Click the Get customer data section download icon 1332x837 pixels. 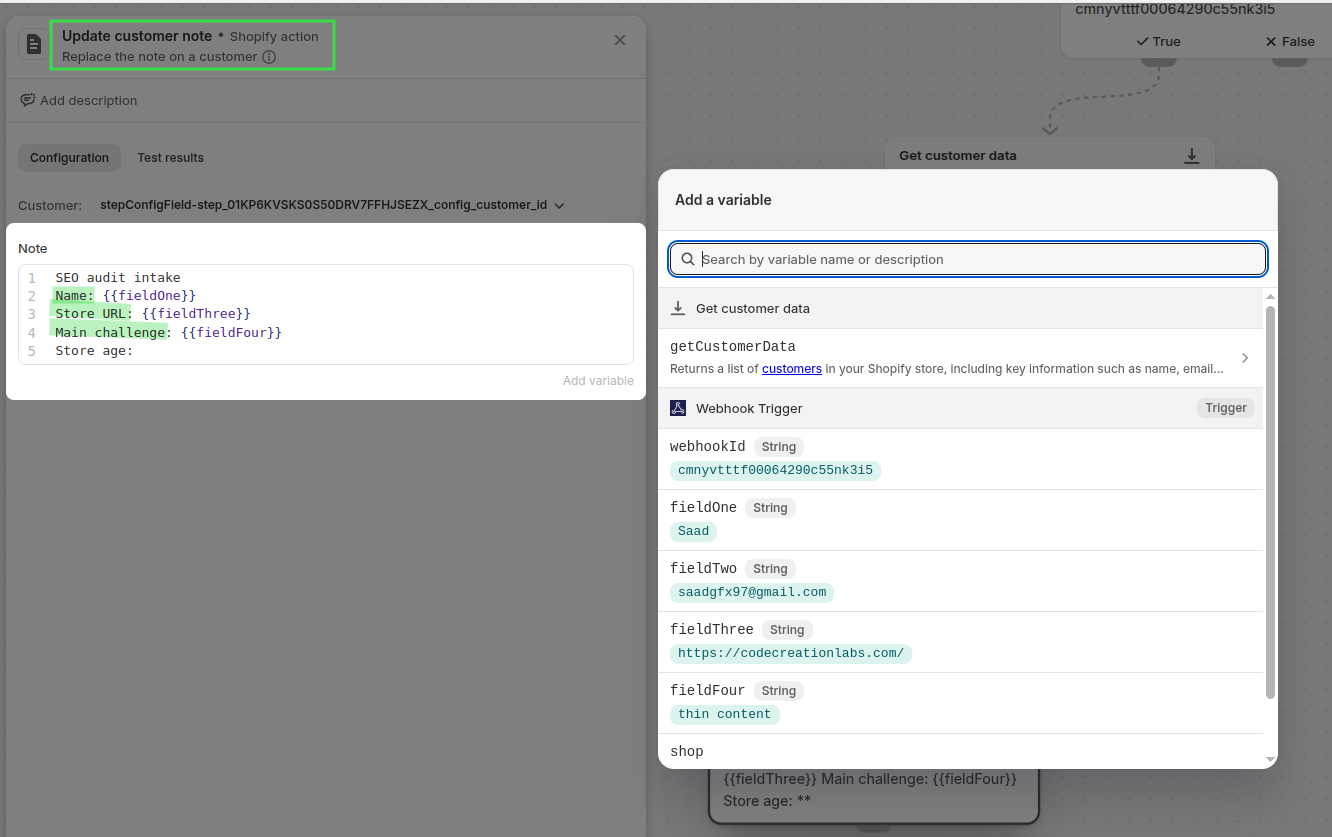click(678, 308)
